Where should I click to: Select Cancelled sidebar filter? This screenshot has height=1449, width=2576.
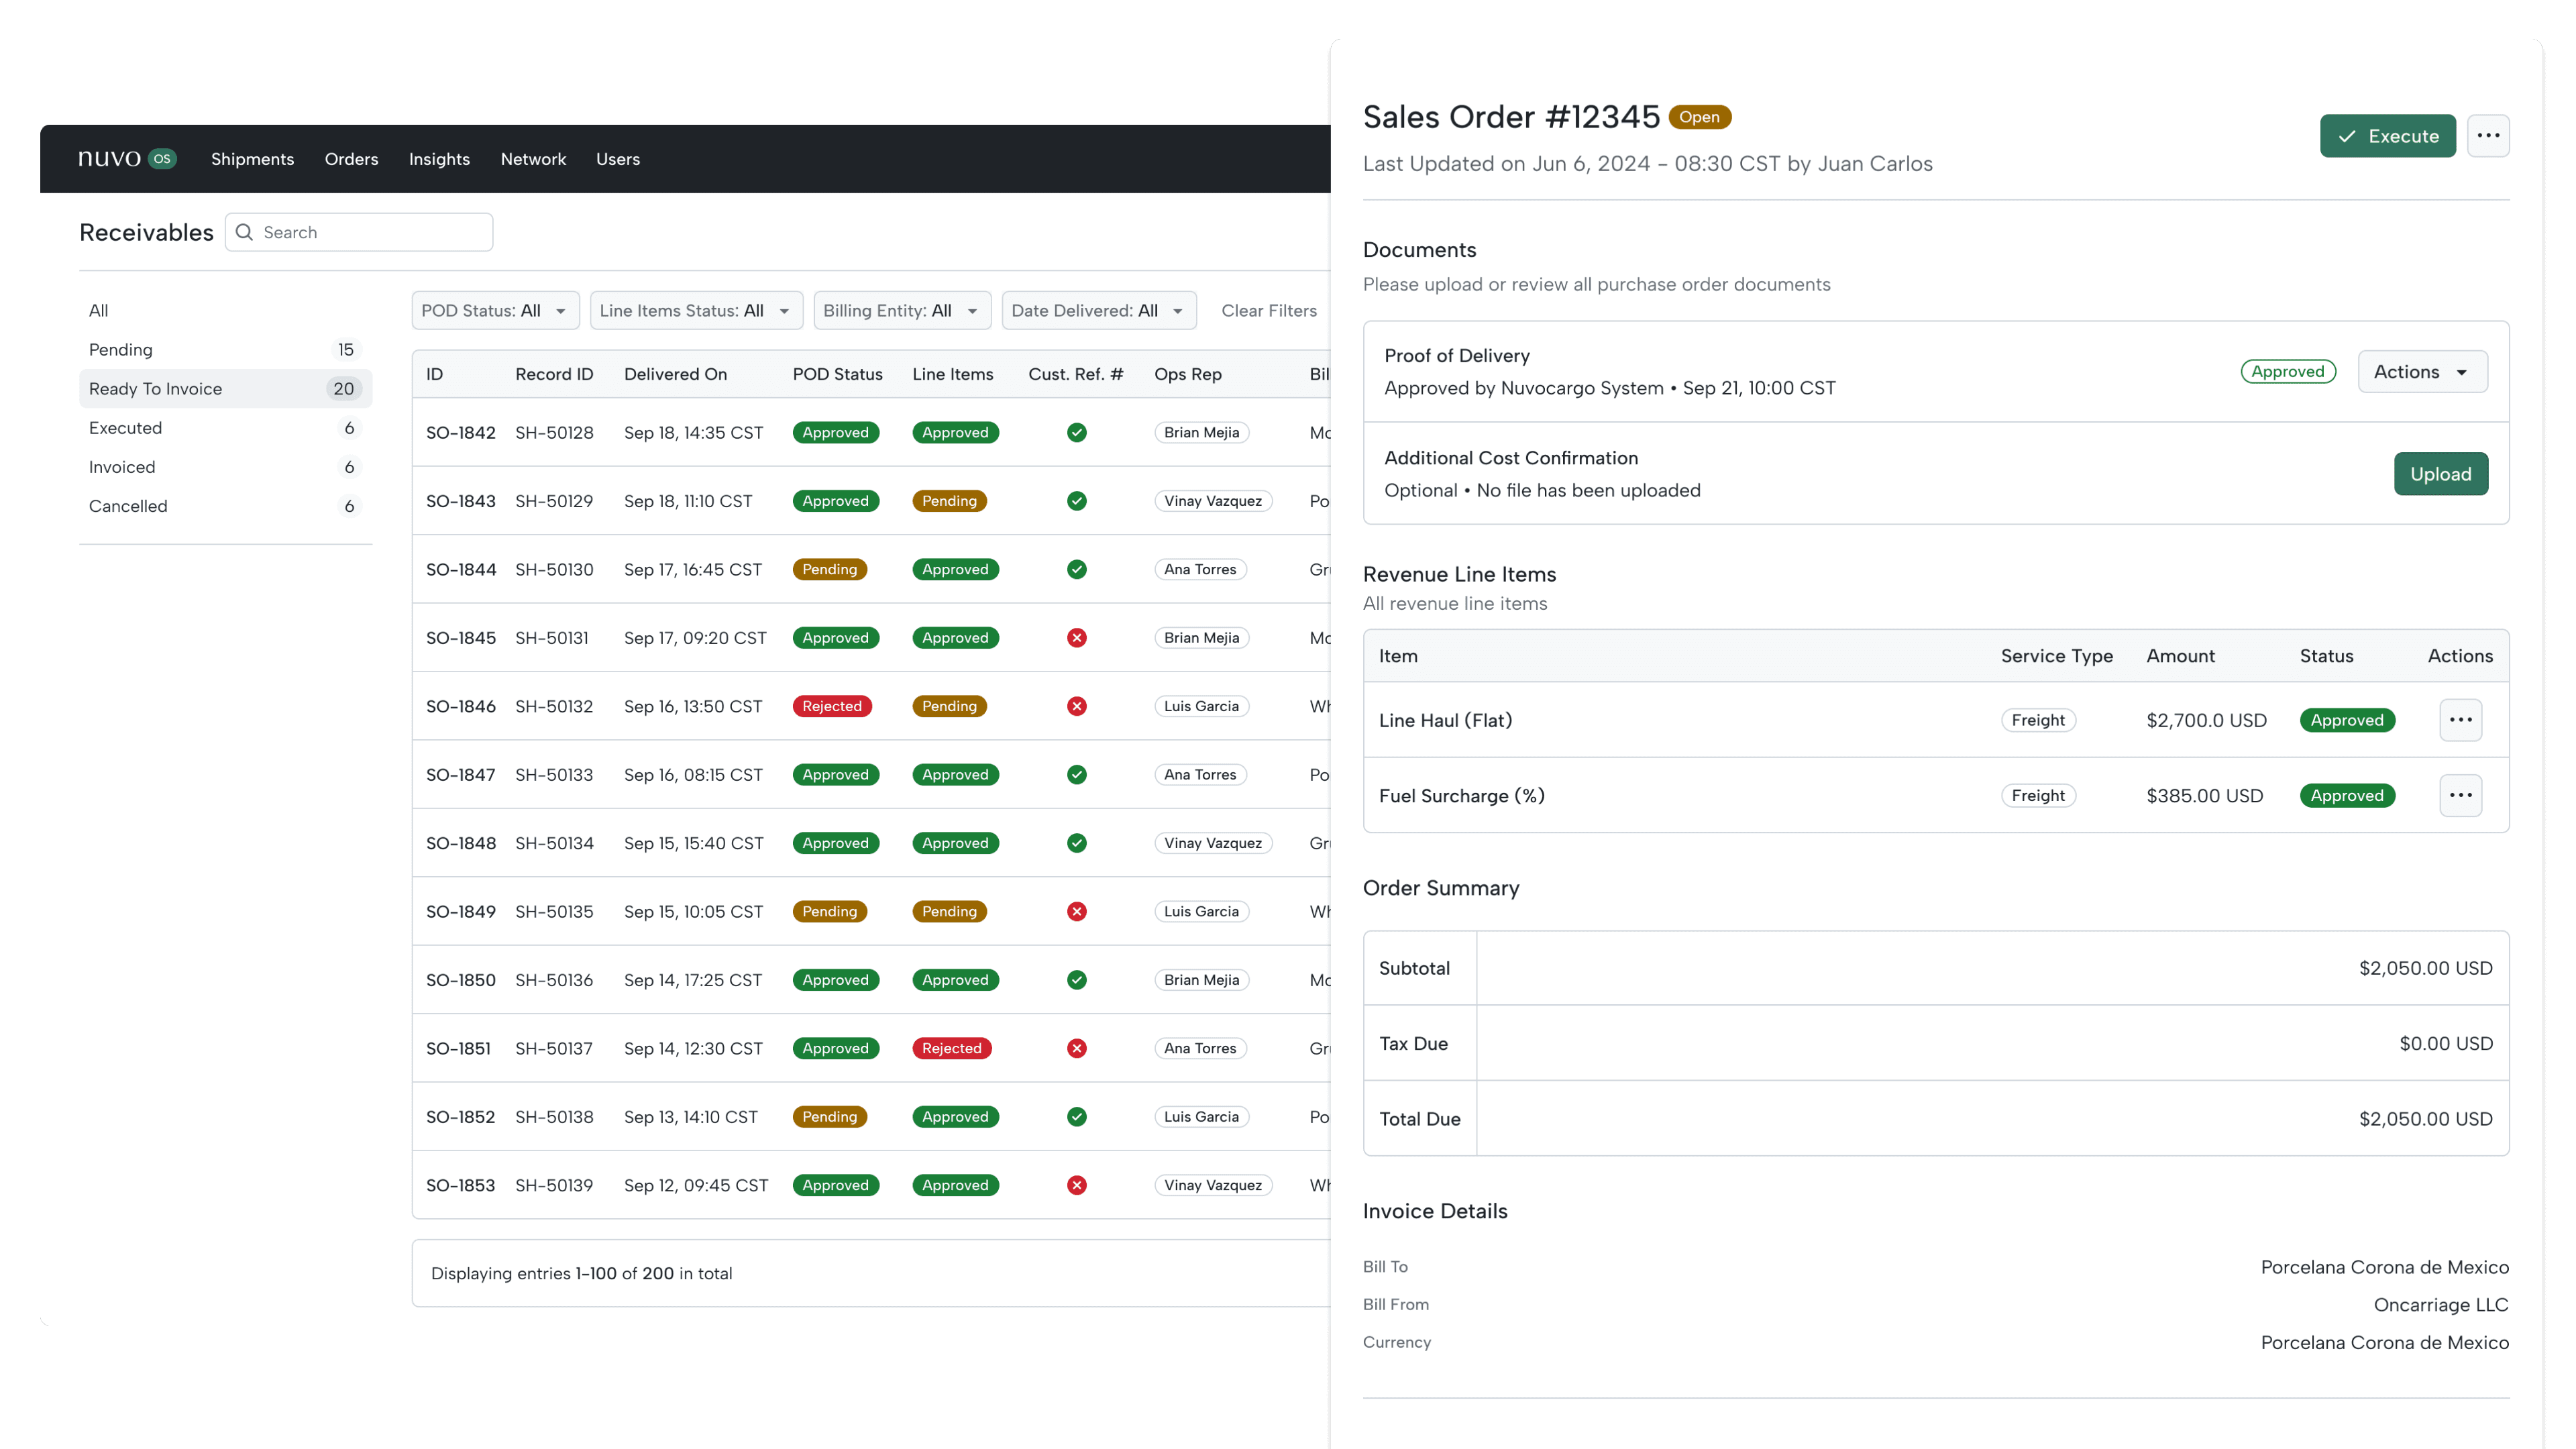point(225,505)
